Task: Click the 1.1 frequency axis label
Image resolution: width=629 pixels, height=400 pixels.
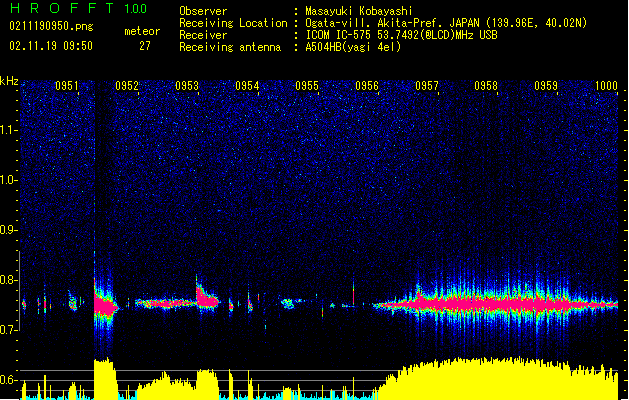Action: click(x=9, y=130)
